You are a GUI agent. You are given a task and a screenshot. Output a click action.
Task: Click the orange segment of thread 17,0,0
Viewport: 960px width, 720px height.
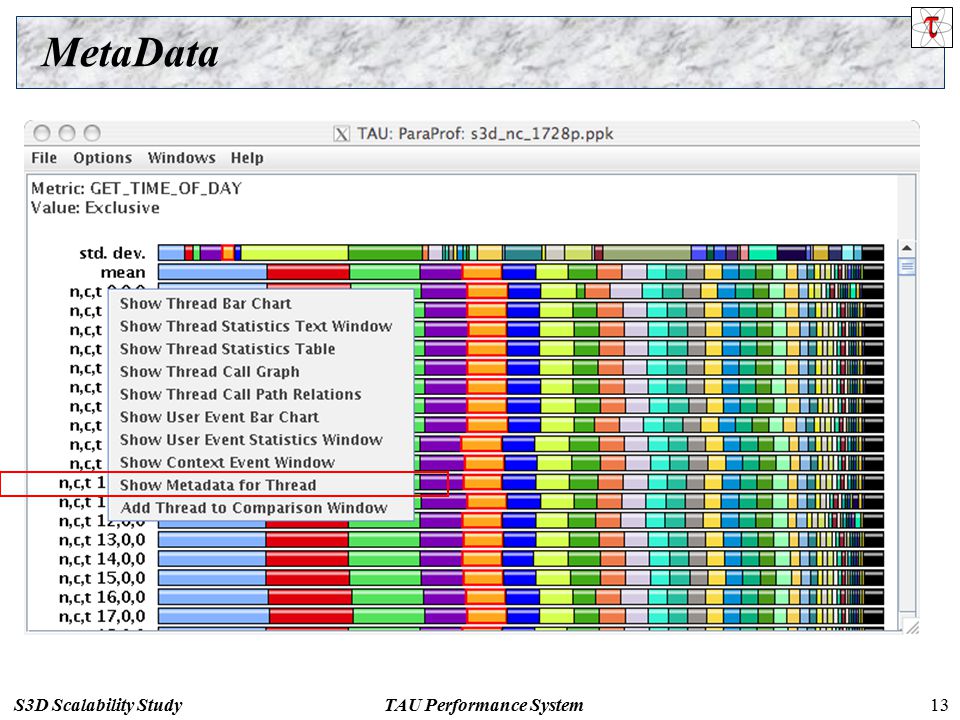(x=486, y=616)
